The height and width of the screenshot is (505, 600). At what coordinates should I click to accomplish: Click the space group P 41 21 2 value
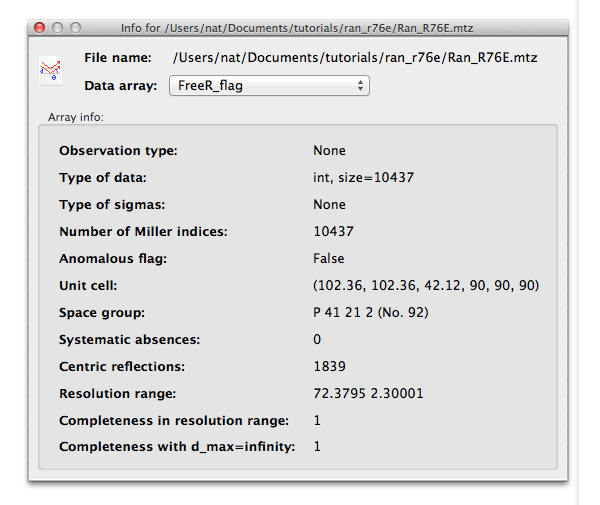369,312
